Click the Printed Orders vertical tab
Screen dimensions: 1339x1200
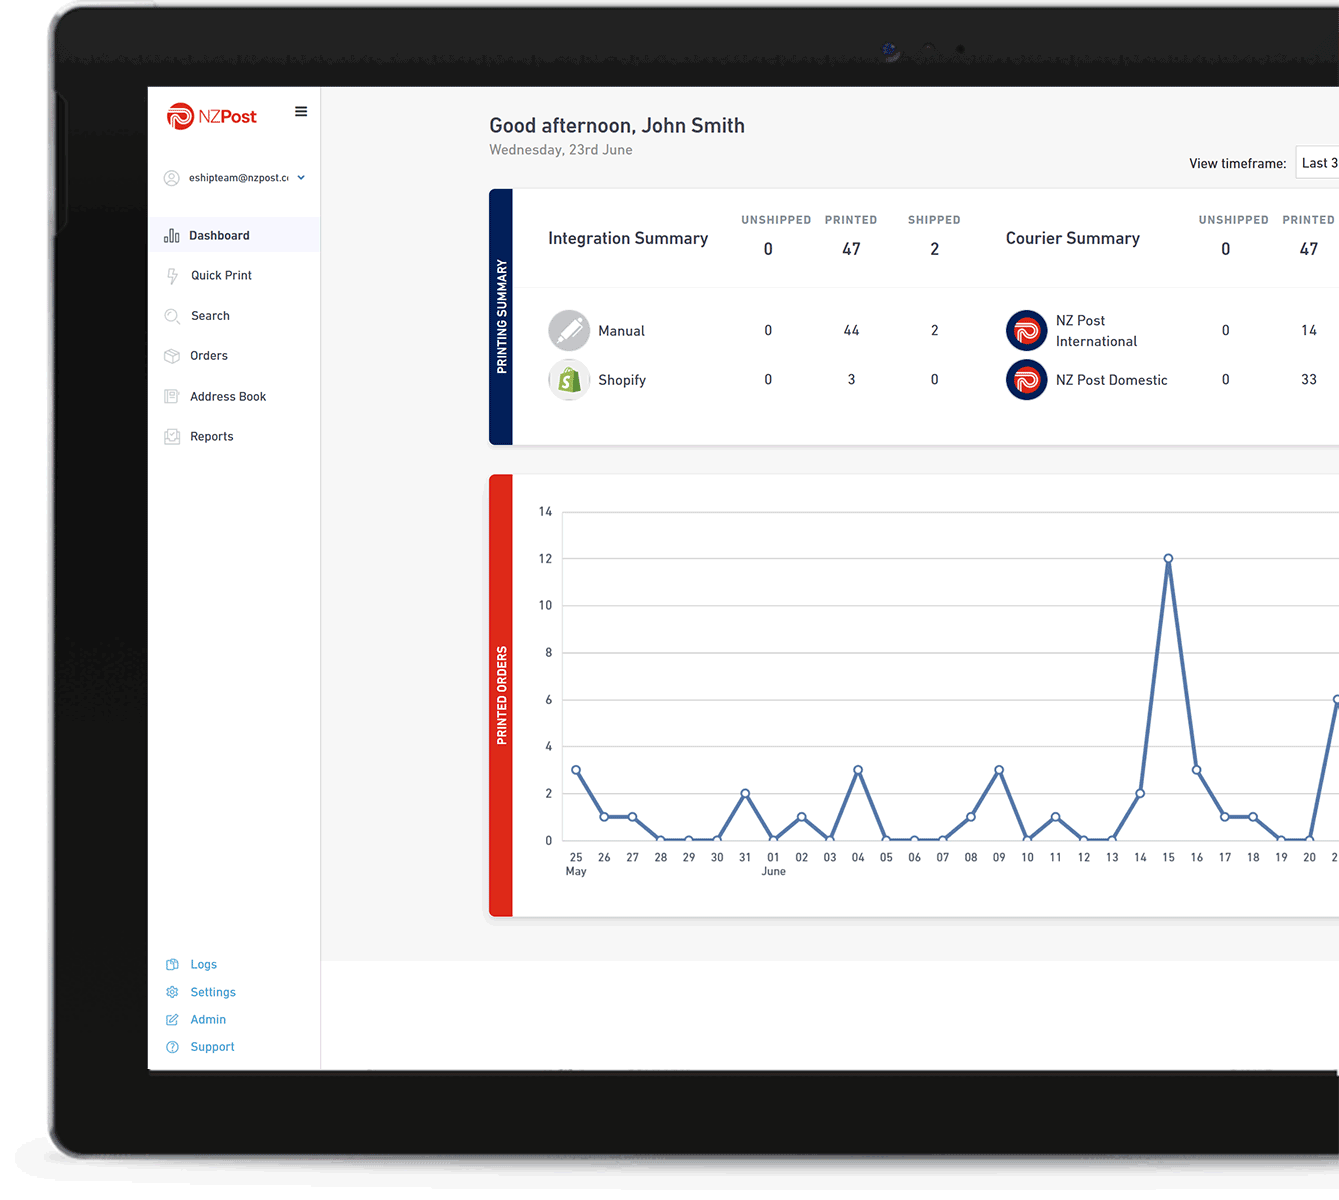[x=501, y=695]
